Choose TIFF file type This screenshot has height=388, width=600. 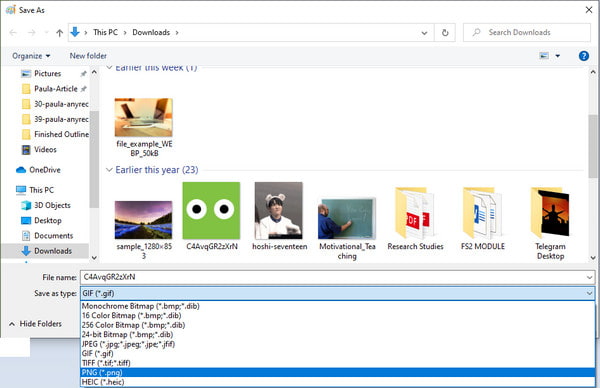point(338,363)
